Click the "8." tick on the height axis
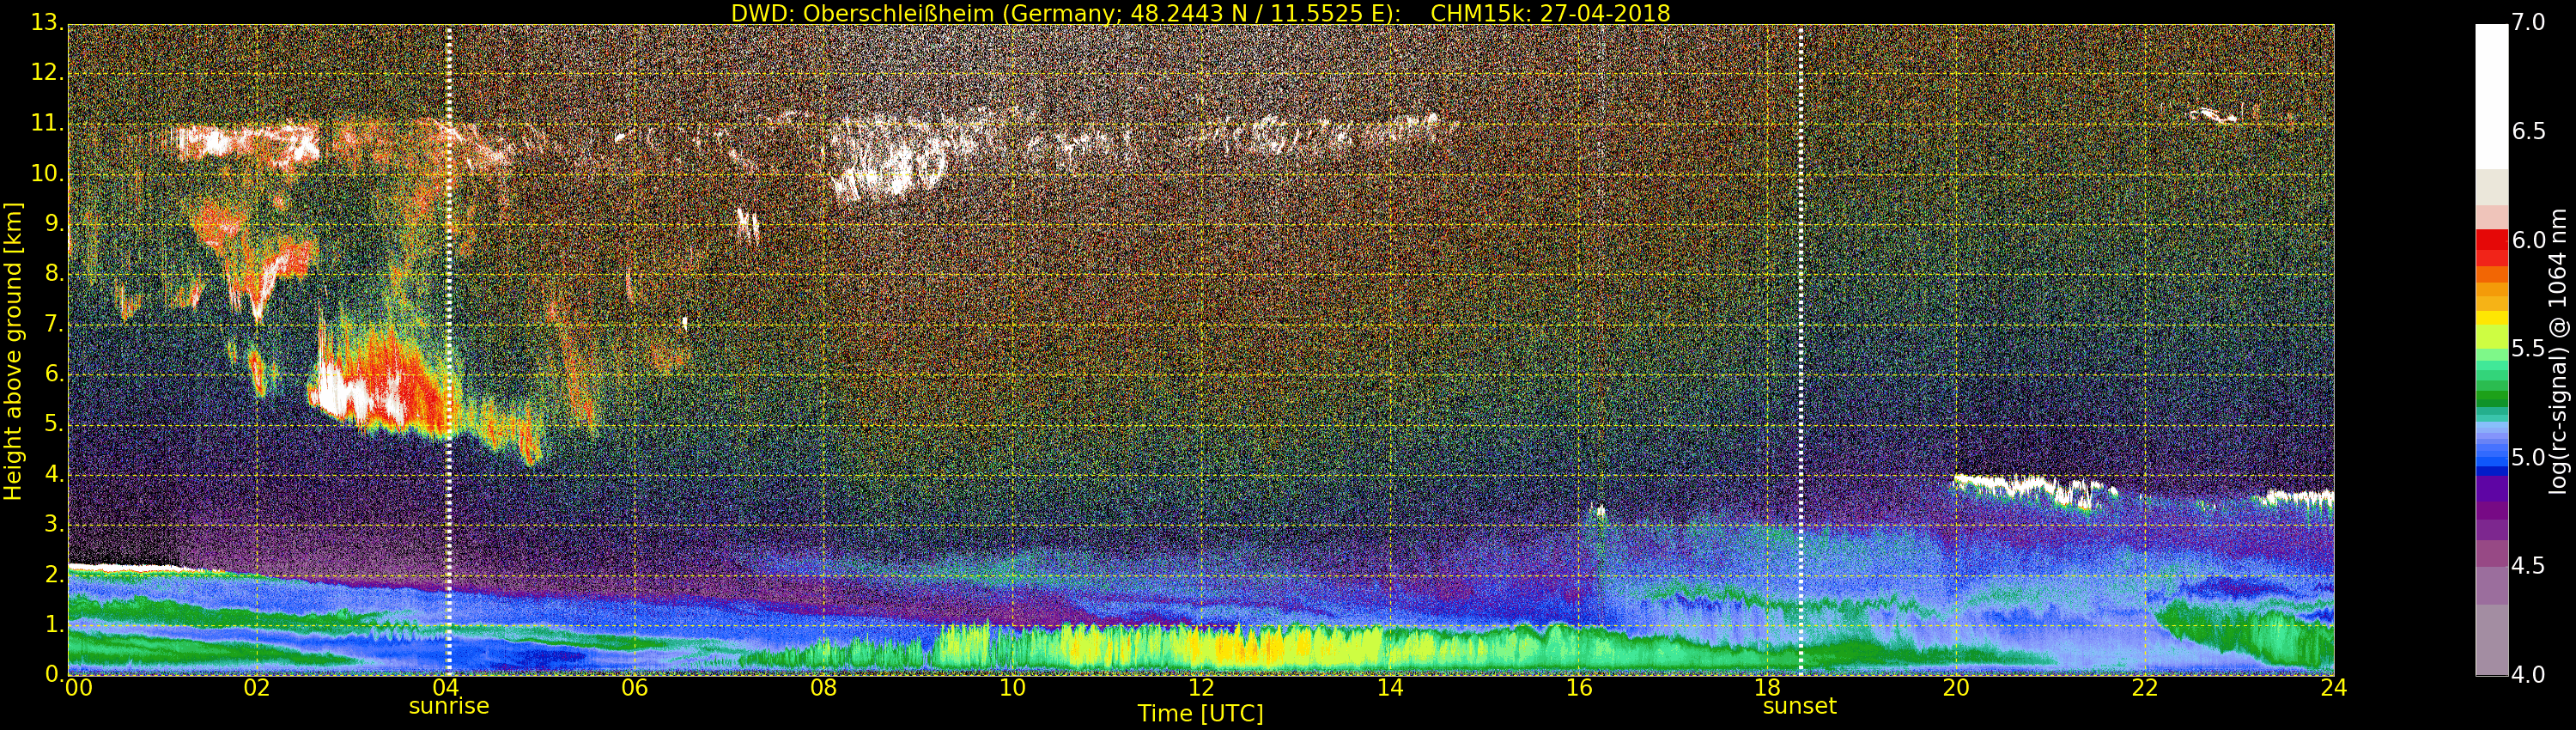Viewport: 2576px width, 730px height. point(54,275)
